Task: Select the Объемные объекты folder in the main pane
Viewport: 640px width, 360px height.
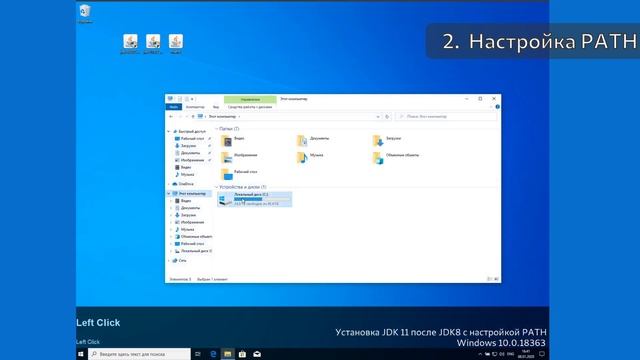Action: coord(396,158)
